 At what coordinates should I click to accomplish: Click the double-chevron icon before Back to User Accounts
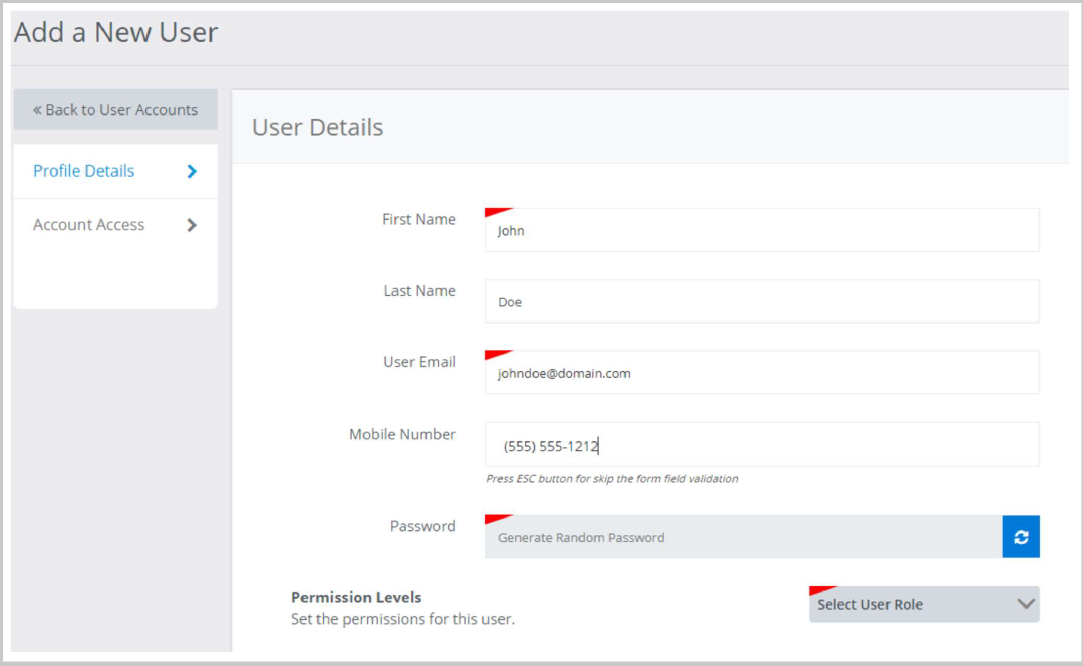(x=38, y=110)
